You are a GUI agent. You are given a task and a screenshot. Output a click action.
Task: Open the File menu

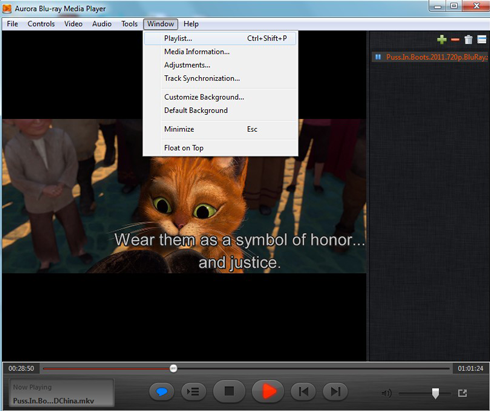[12, 24]
